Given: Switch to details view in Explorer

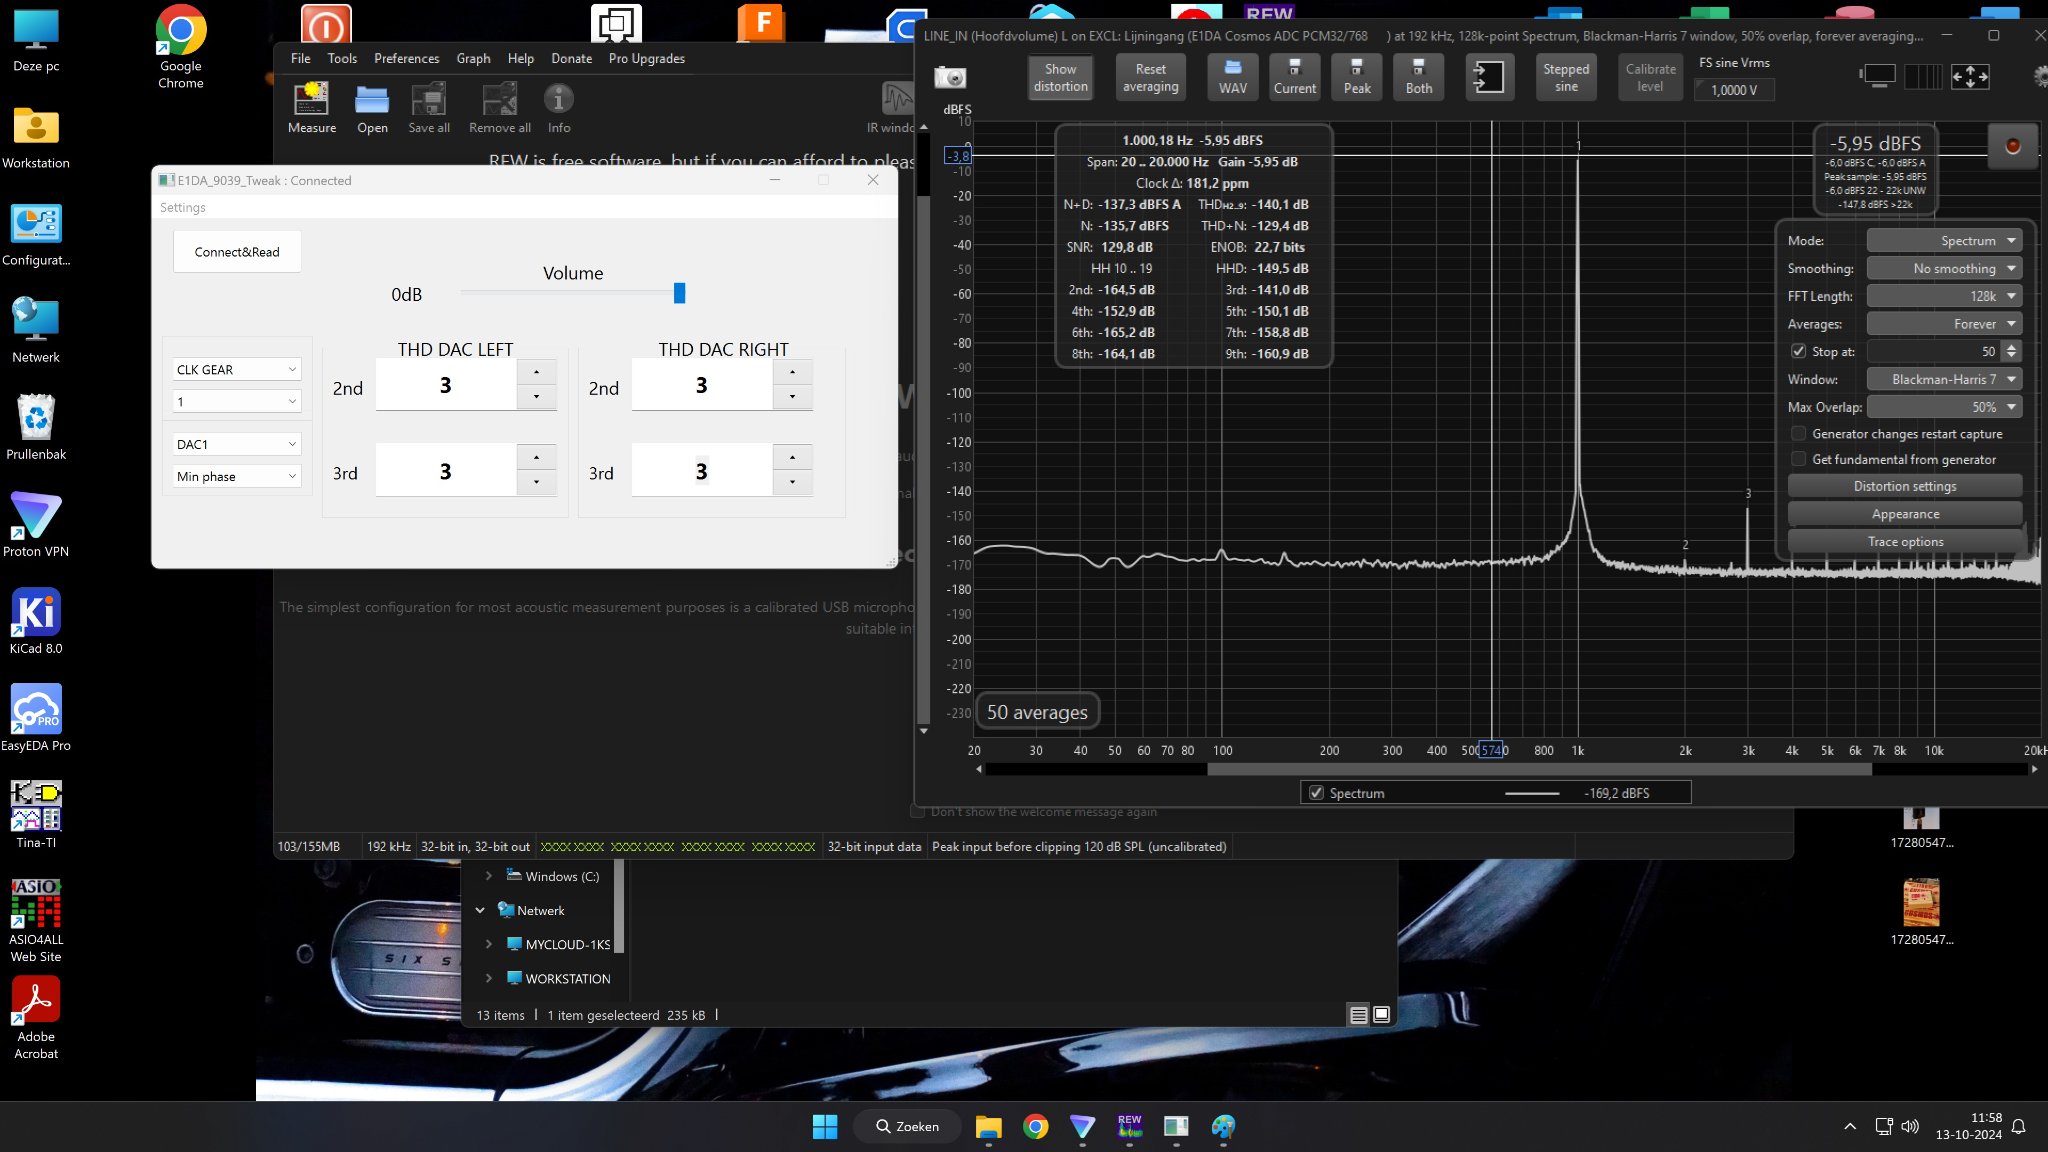Looking at the screenshot, I should (1358, 1015).
